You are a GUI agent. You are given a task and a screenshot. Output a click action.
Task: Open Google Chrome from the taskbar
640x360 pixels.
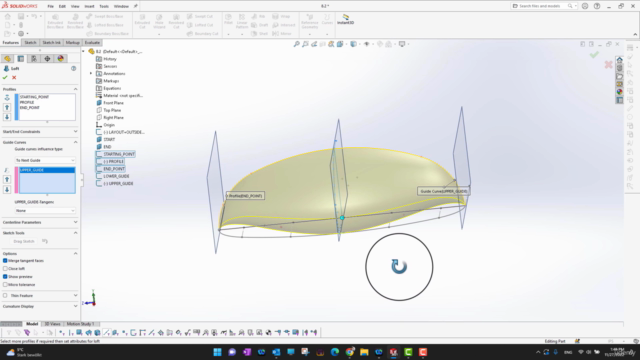[349, 352]
